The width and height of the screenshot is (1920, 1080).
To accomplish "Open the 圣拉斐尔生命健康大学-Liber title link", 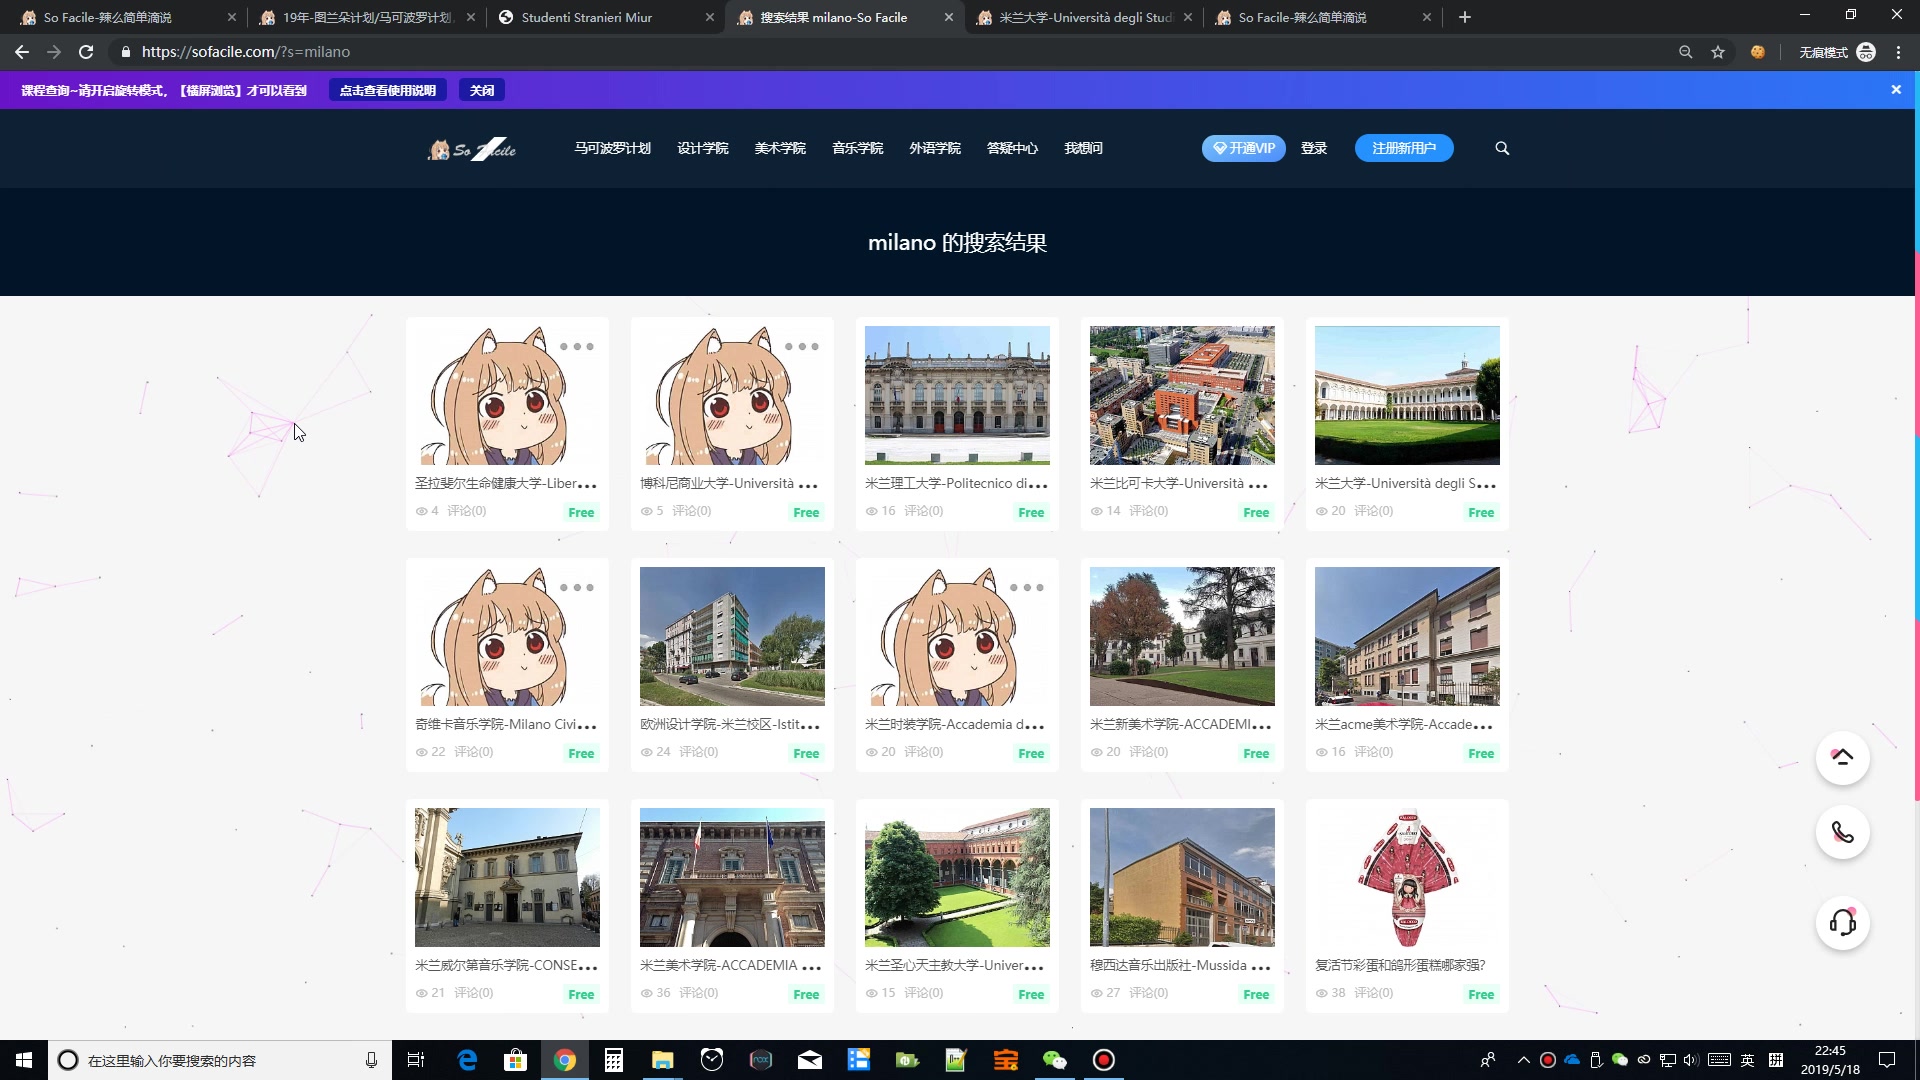I will 506,484.
